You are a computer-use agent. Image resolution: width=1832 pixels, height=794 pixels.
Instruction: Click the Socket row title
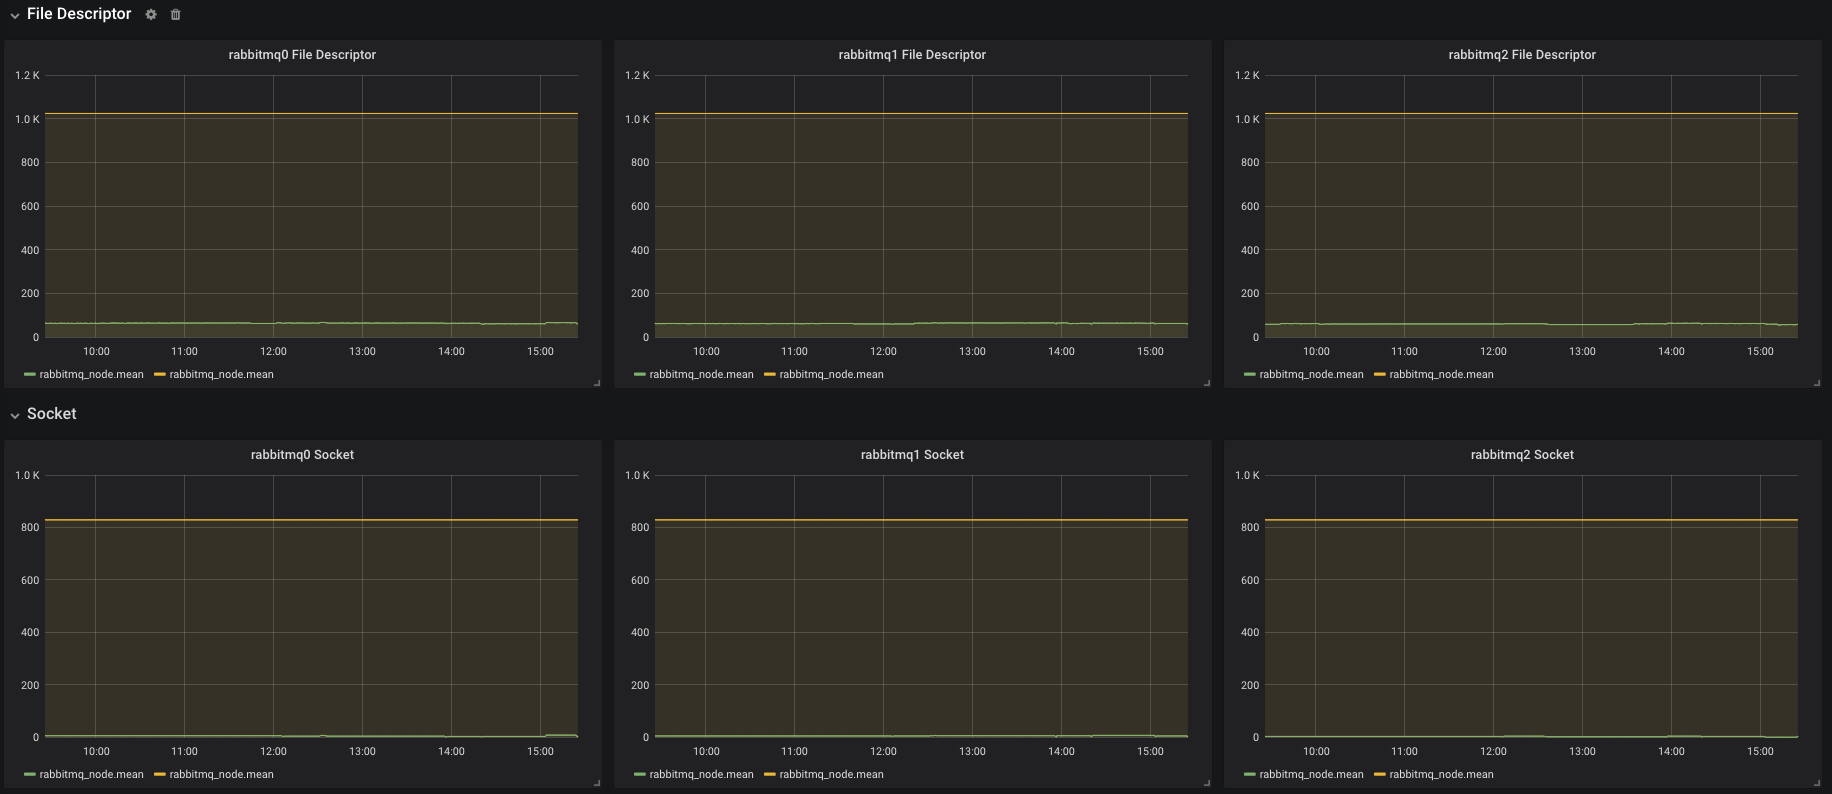52,414
